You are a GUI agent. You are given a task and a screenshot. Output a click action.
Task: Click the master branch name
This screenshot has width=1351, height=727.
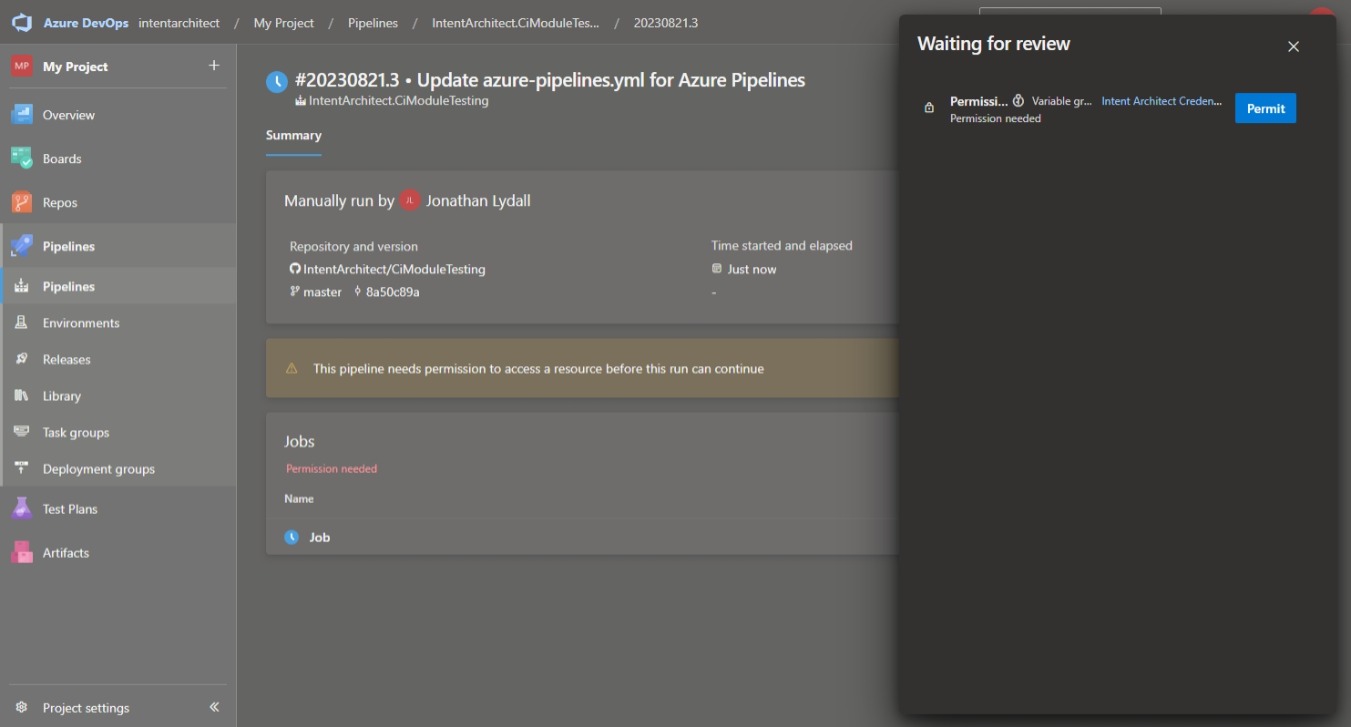click(x=323, y=292)
